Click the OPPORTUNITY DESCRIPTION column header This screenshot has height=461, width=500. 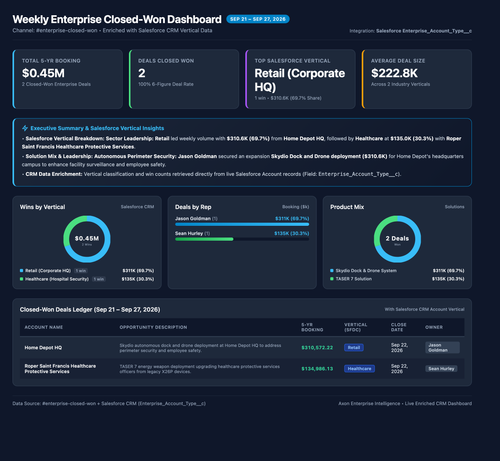153,327
